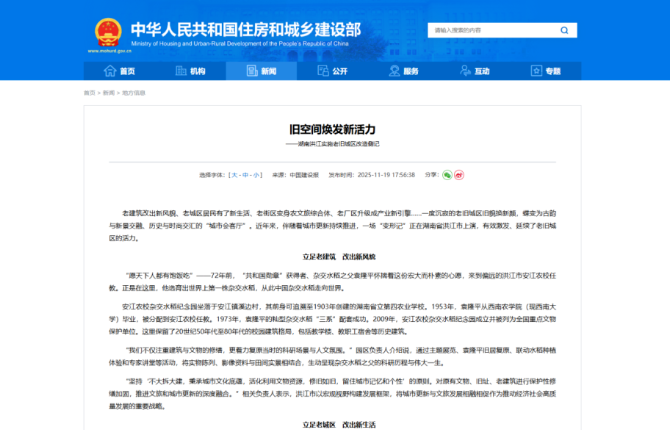The height and width of the screenshot is (430, 670).
Task: Open the 服务 menu item
Action: click(411, 71)
